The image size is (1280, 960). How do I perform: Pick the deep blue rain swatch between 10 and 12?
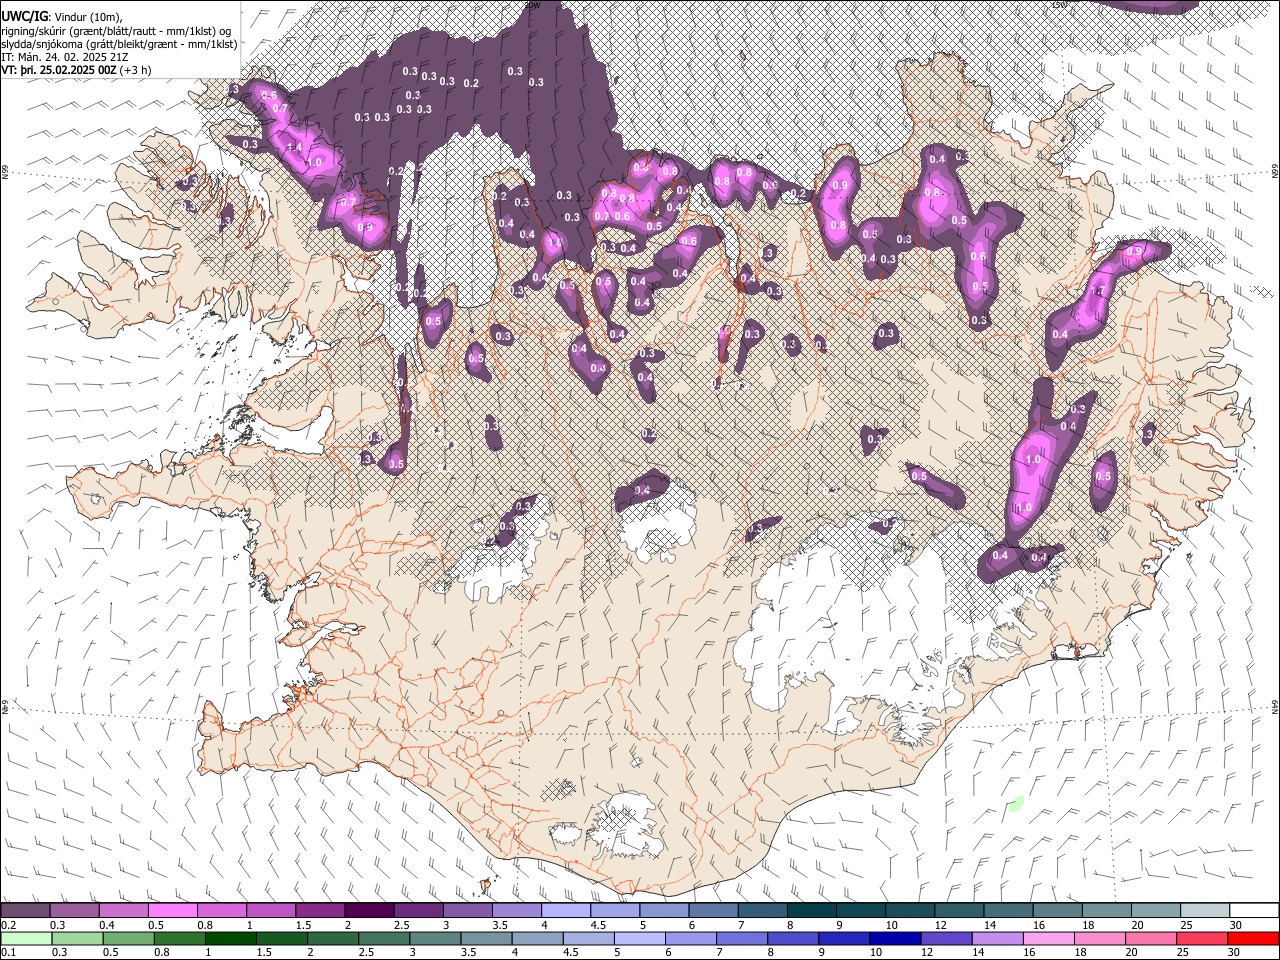click(895, 938)
